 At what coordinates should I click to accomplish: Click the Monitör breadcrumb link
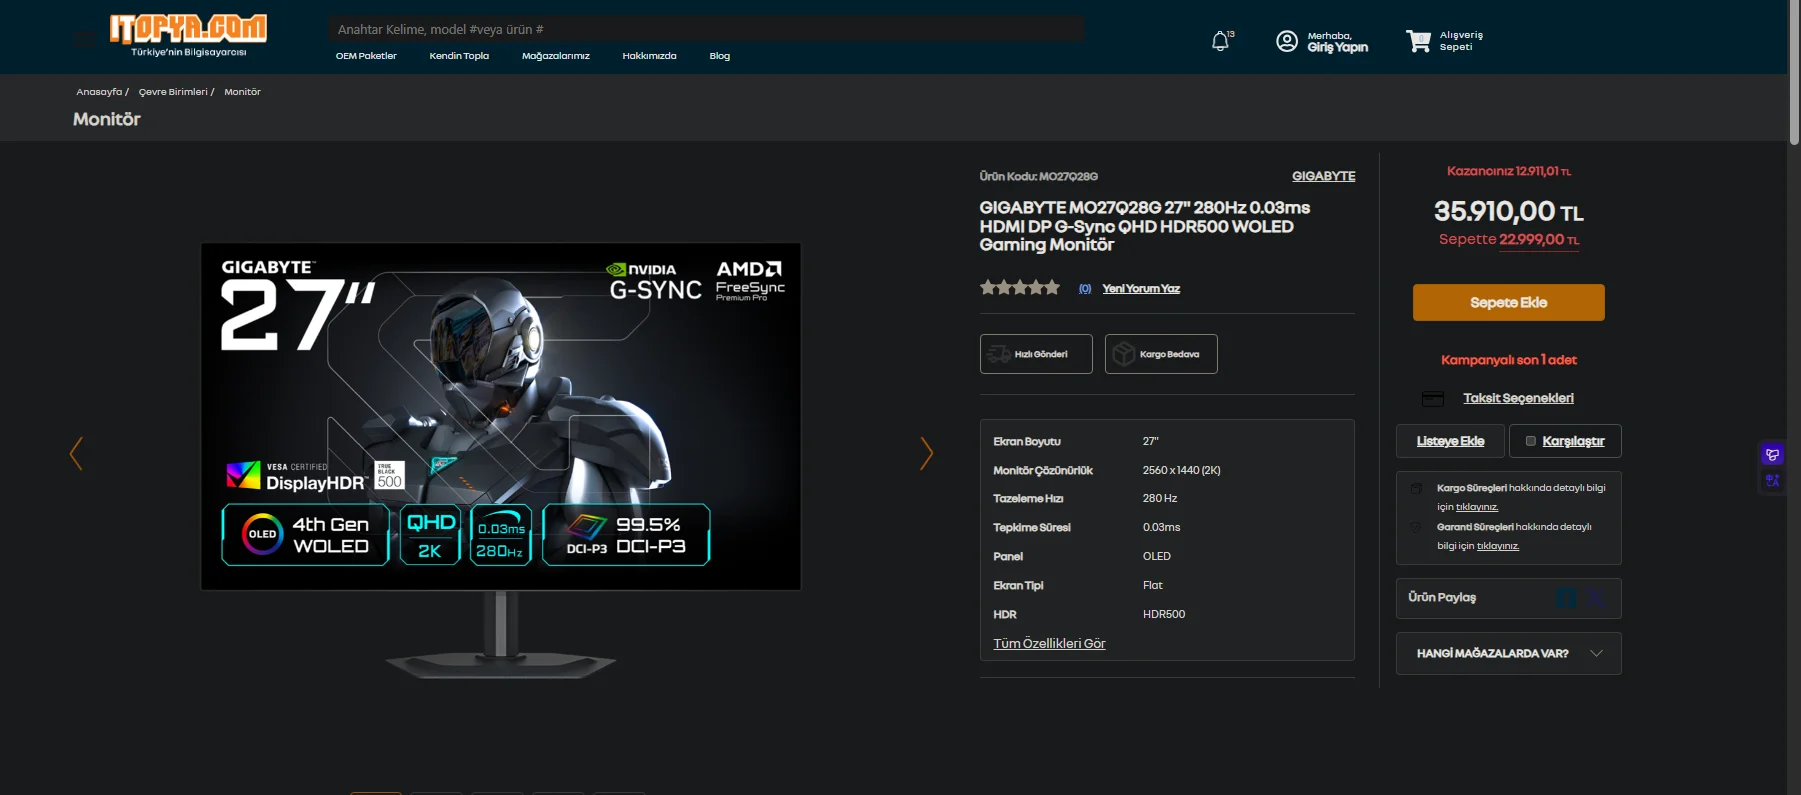point(242,92)
